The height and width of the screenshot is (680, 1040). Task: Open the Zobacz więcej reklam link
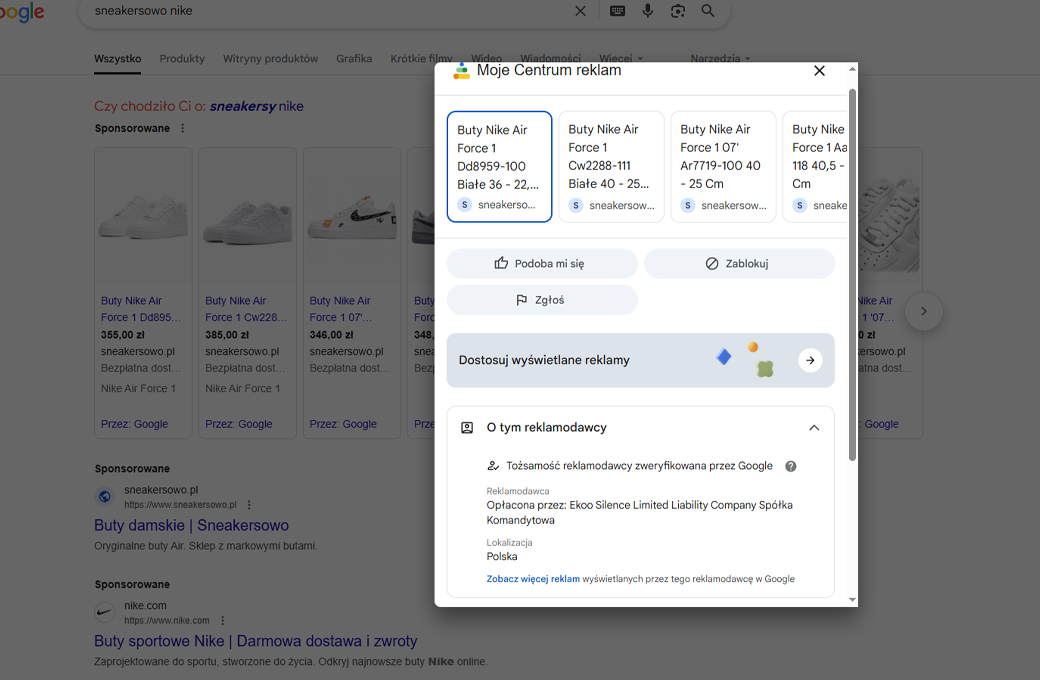coord(533,578)
